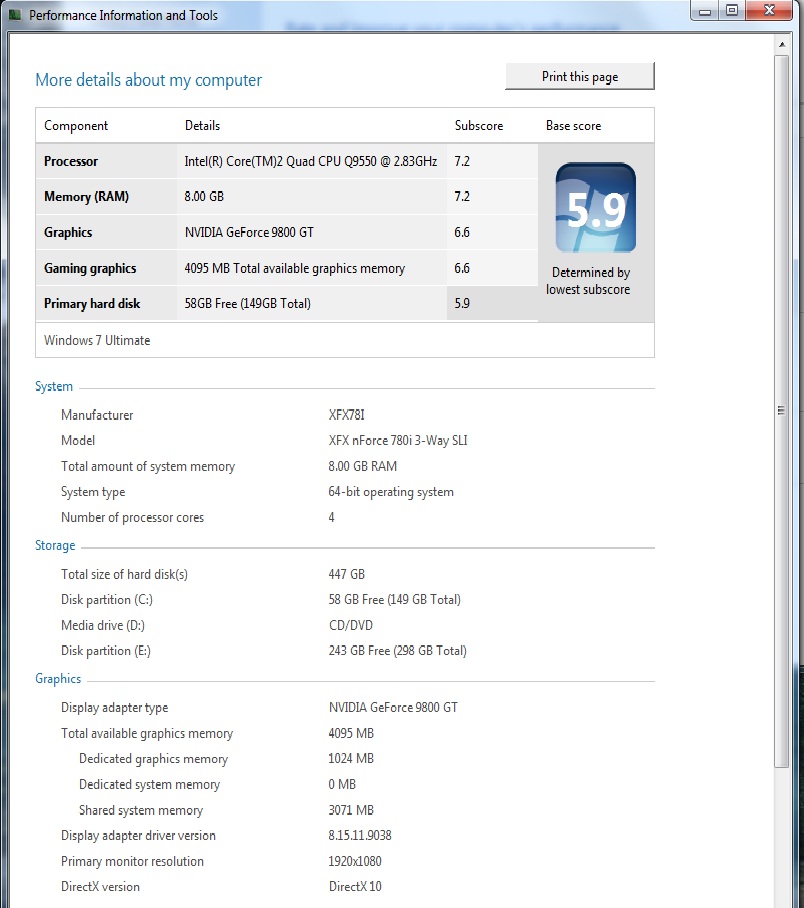Click 'DirectX 10' version value
Viewport: 804px width, 908px height.
[x=355, y=887]
